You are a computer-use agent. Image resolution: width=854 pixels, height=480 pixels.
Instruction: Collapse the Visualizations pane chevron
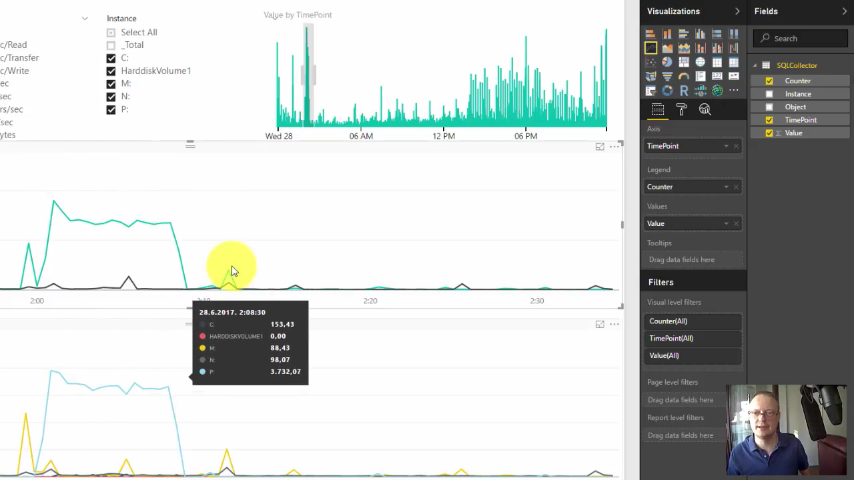737,11
